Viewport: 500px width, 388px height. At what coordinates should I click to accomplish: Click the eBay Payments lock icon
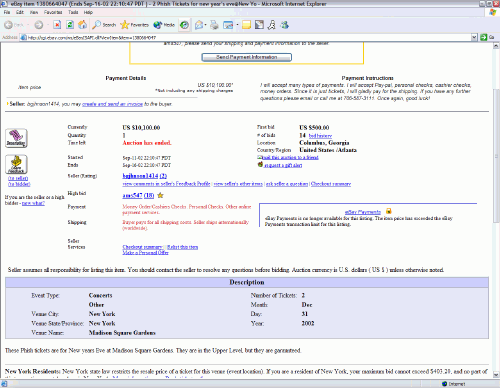pos(388,211)
